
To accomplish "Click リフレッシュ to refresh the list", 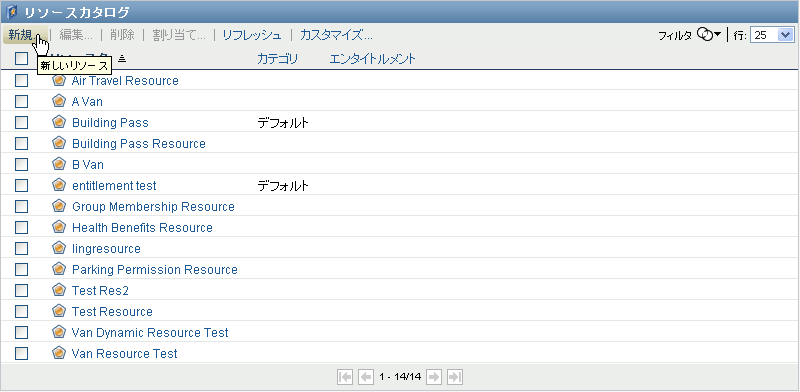I will point(252,35).
